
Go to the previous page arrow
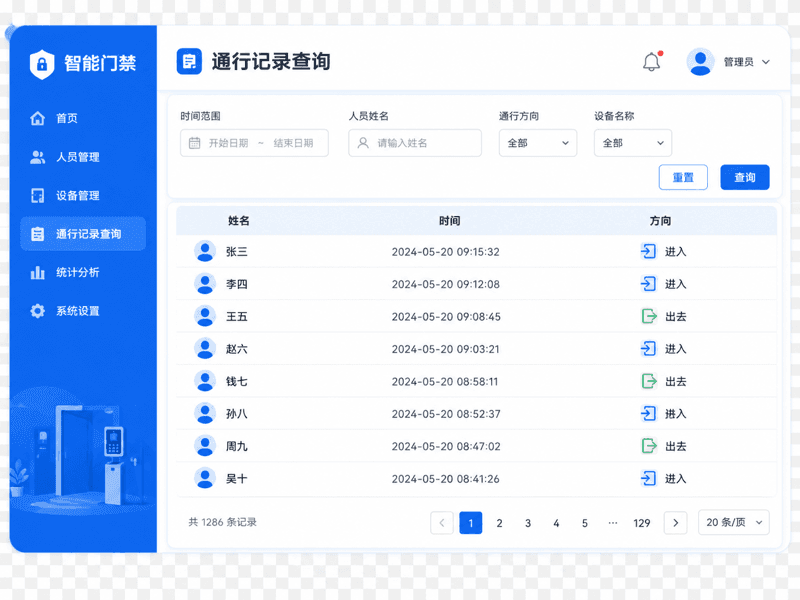[442, 522]
